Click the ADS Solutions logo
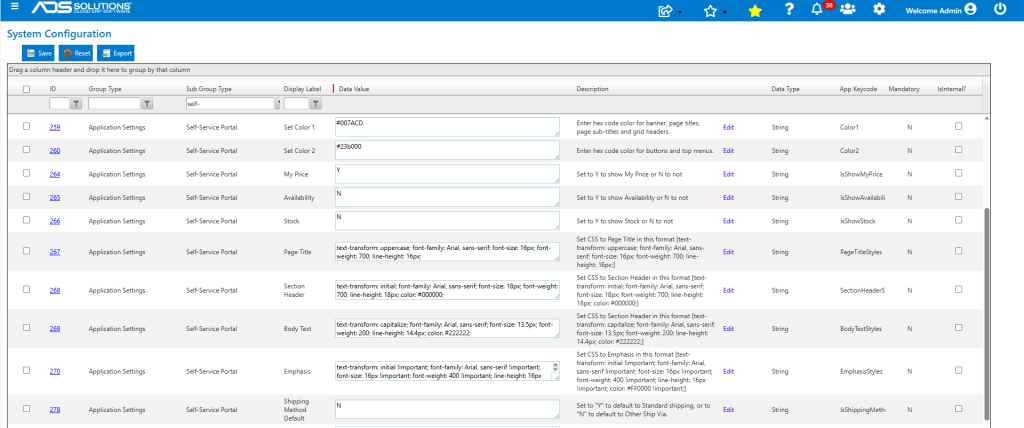 pos(82,8)
